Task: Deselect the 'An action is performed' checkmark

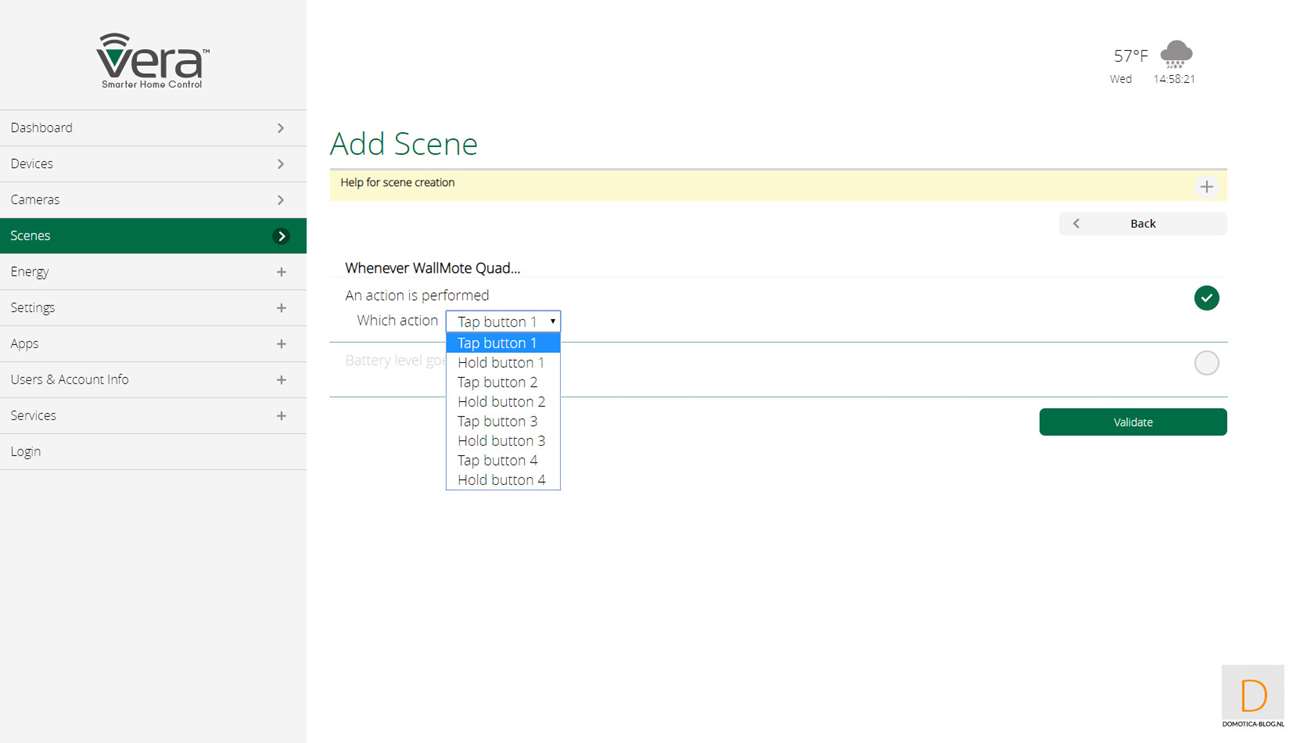Action: coord(1206,298)
